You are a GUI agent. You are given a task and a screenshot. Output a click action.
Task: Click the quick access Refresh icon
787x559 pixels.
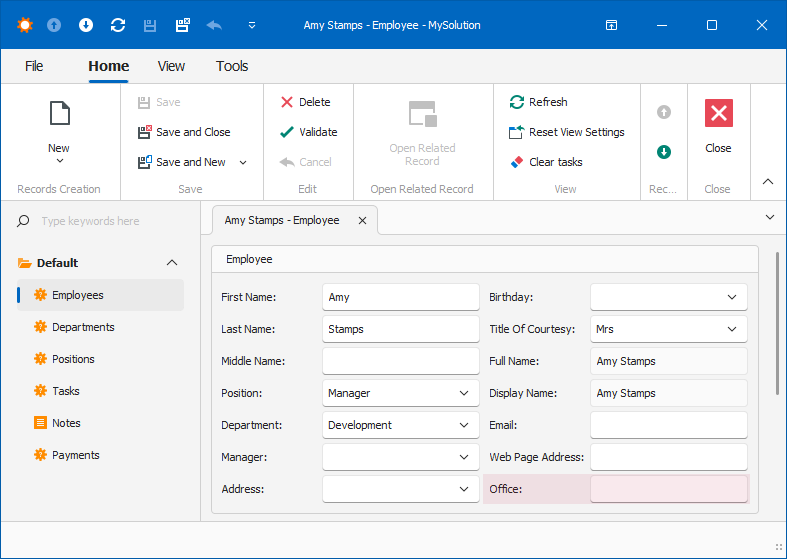pyautogui.click(x=118, y=25)
